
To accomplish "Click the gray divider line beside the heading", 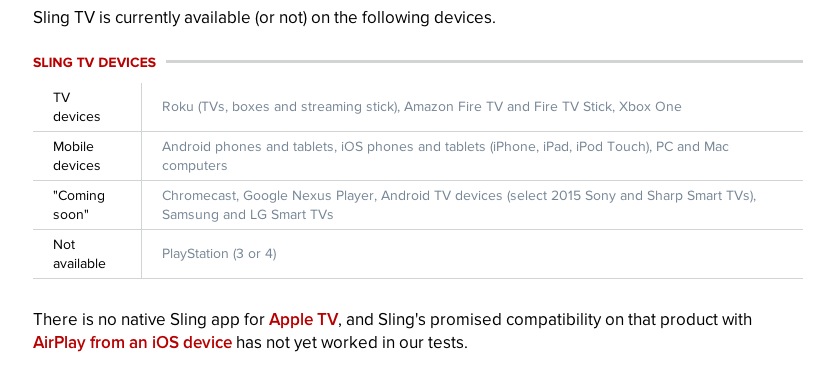I will click(x=484, y=62).
